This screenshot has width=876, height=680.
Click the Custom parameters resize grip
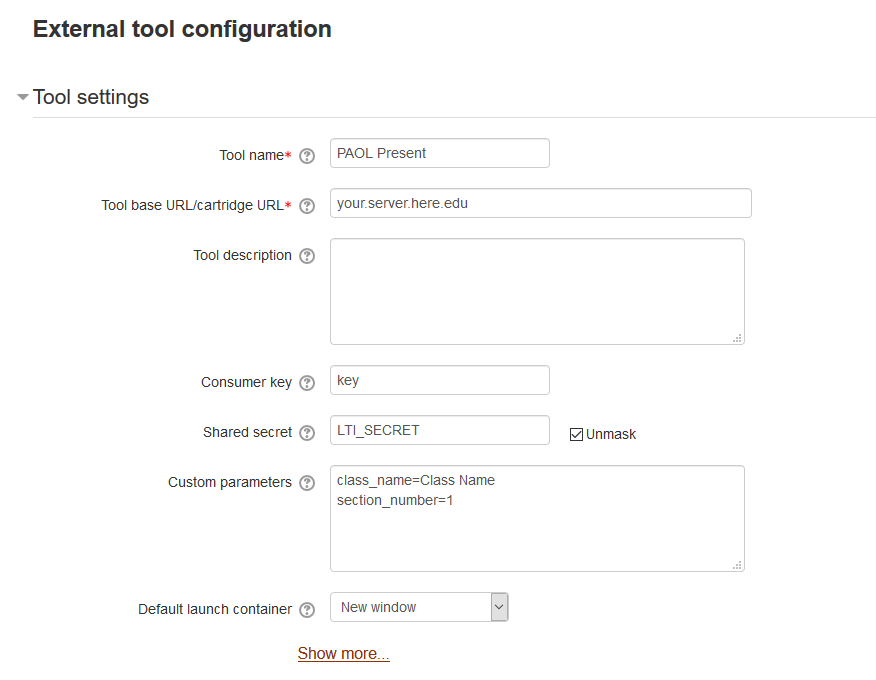pos(737,565)
